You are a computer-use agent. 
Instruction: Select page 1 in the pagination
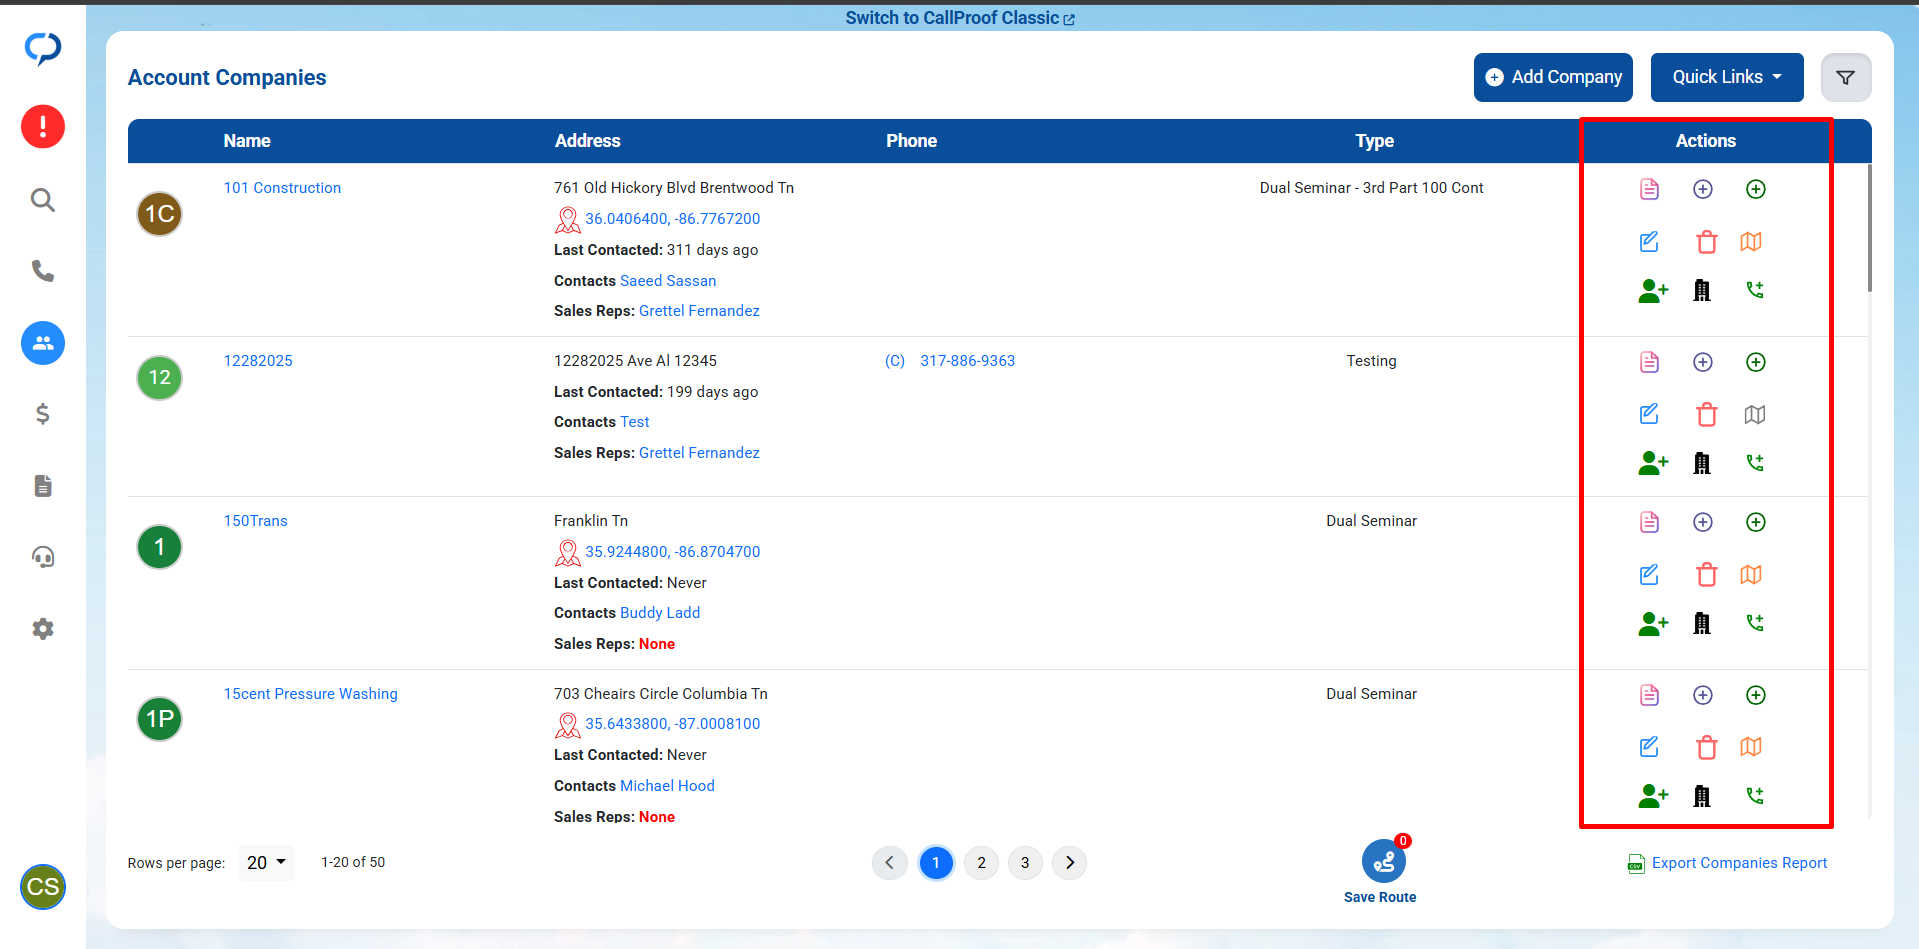pos(936,862)
